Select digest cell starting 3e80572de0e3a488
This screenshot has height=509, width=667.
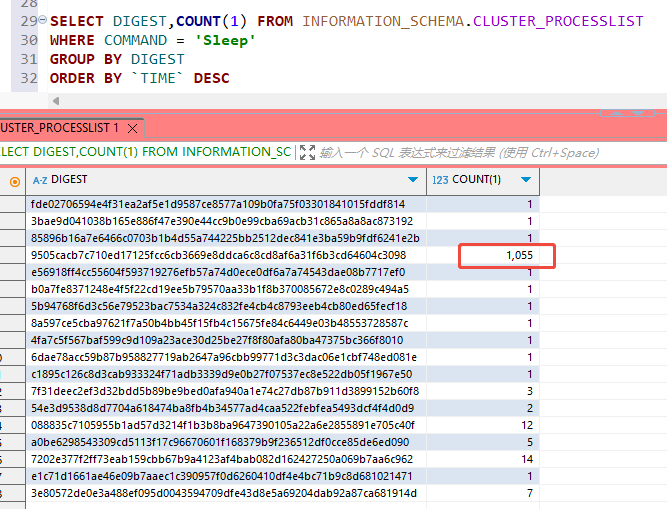tap(226, 493)
